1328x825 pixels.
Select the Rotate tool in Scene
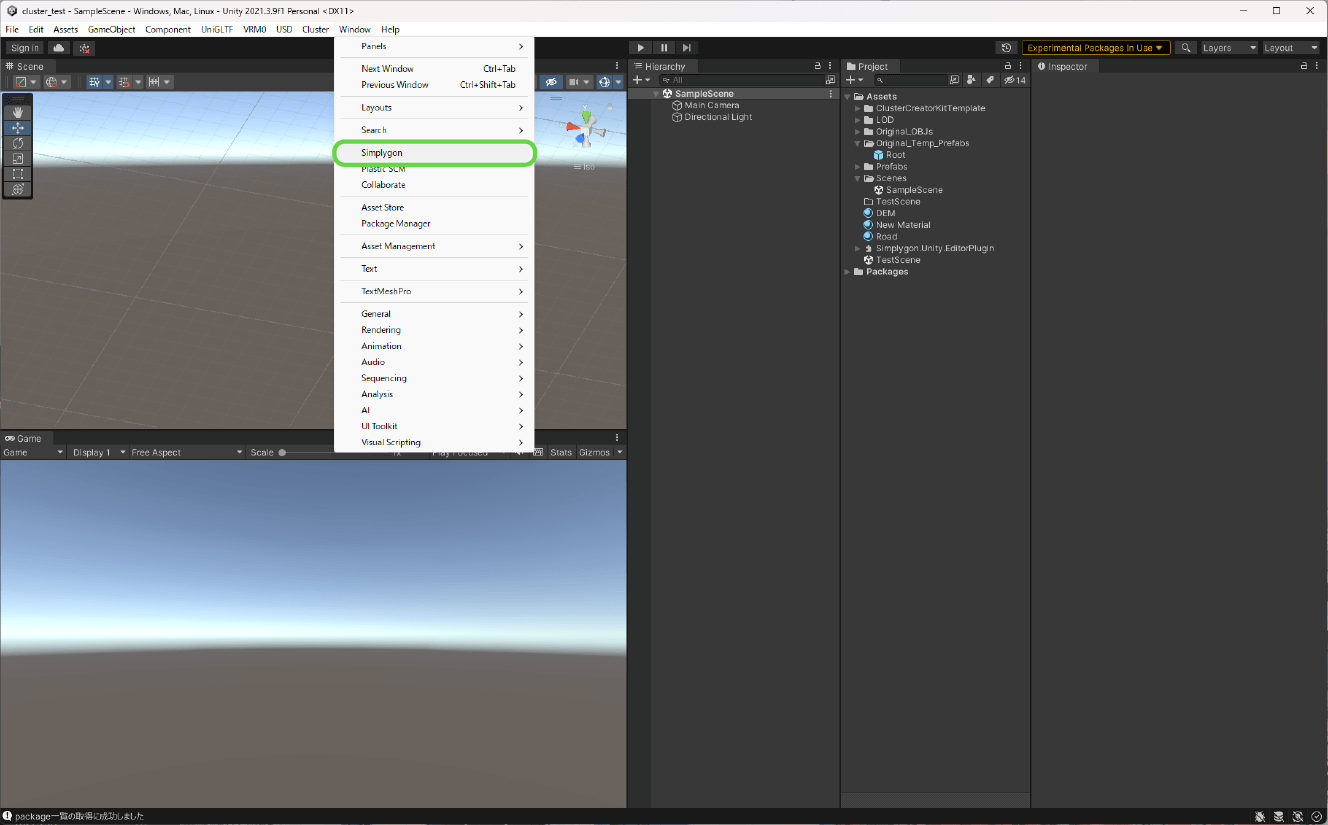tap(18, 143)
